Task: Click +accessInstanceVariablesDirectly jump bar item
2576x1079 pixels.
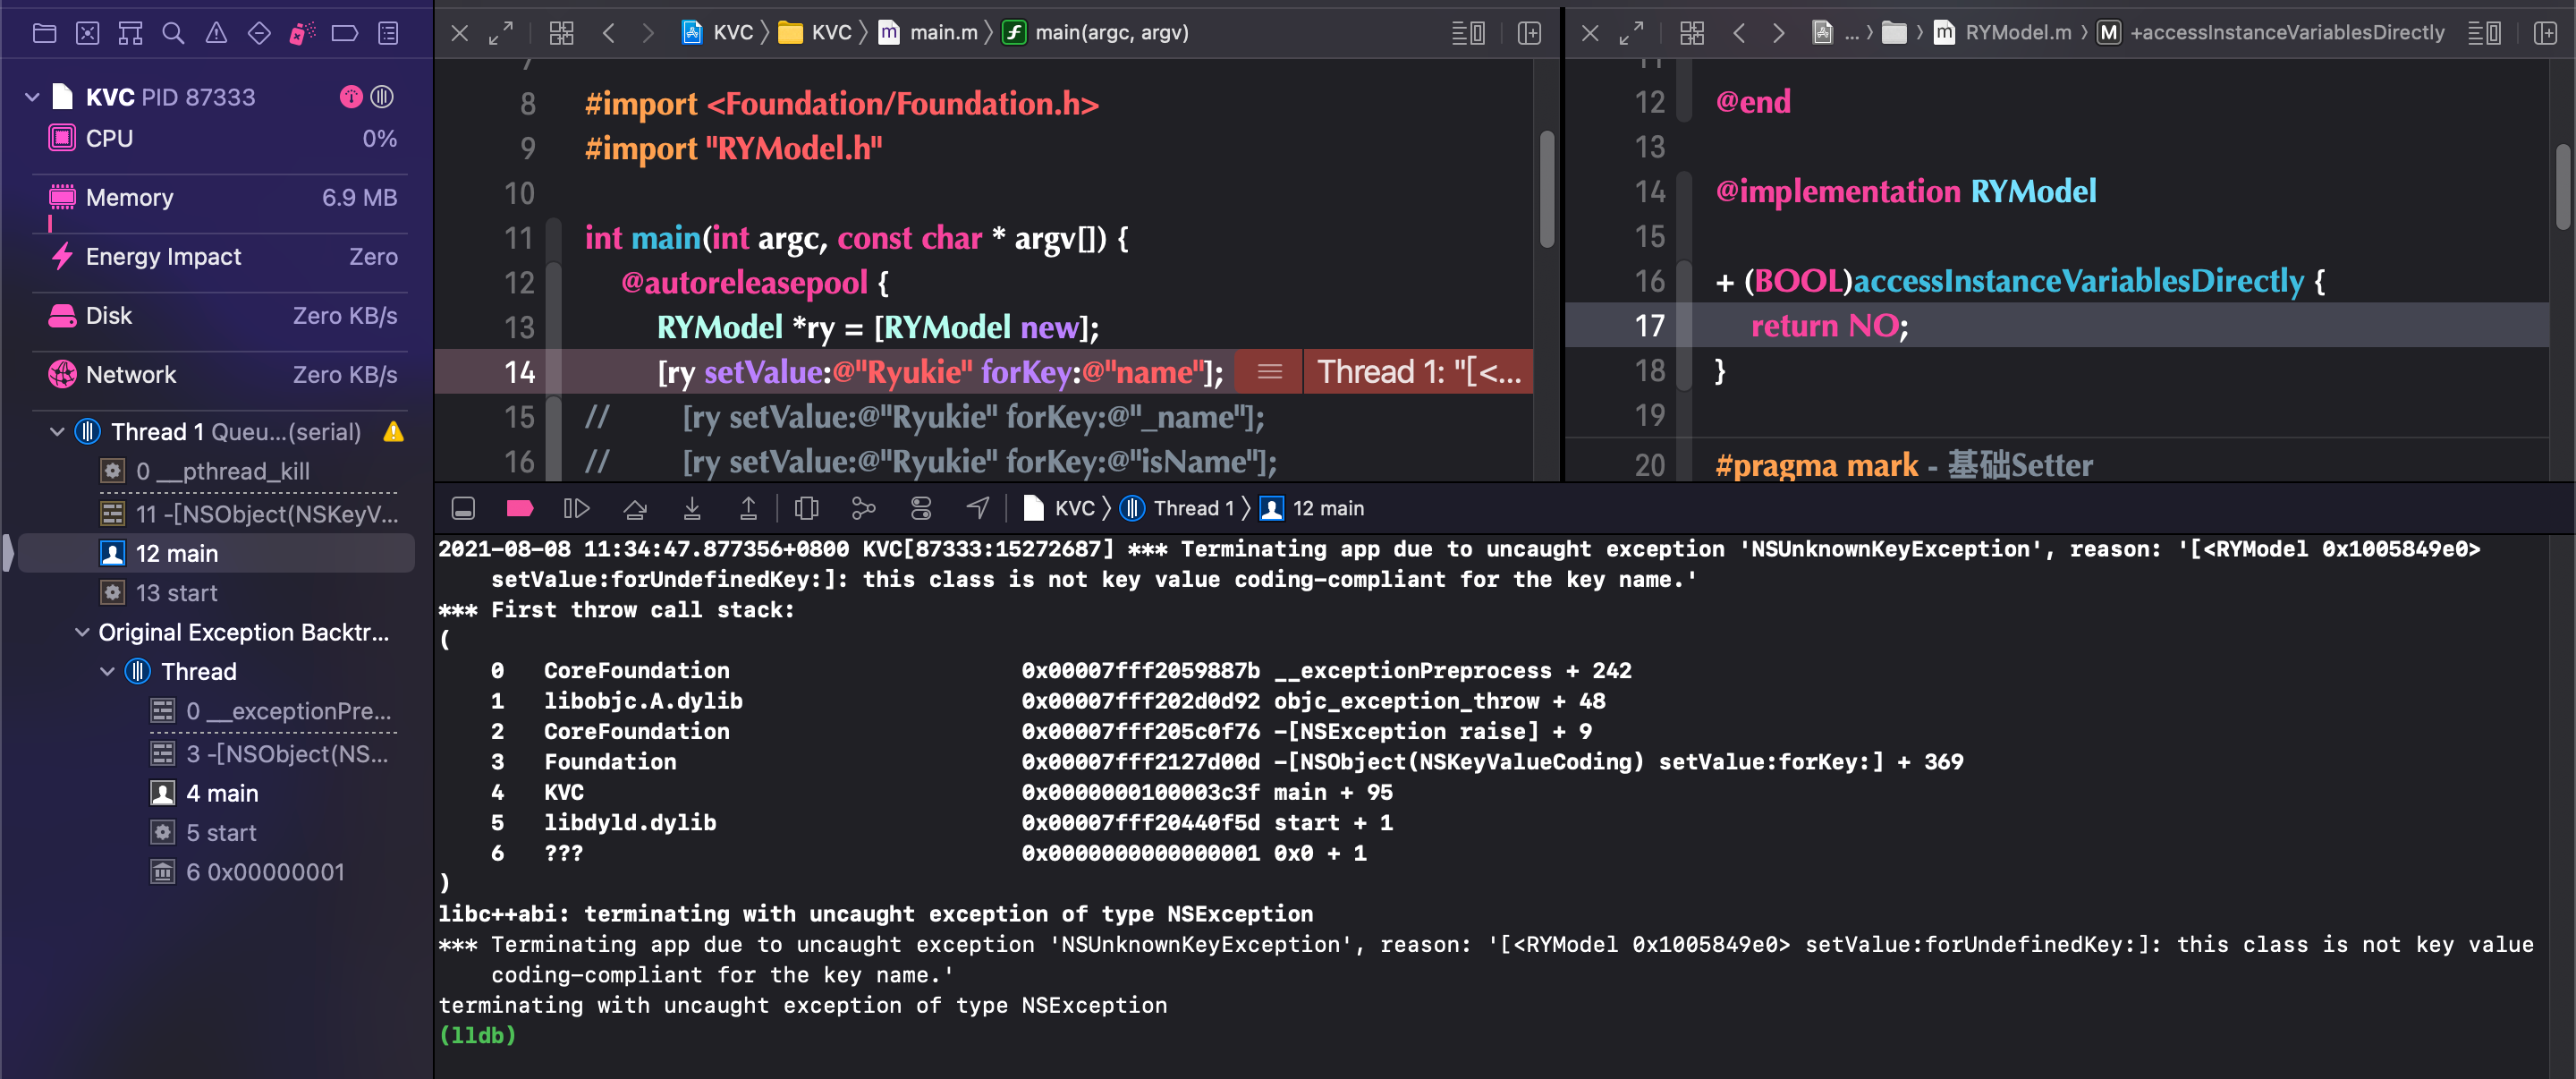Action: 2271,33
